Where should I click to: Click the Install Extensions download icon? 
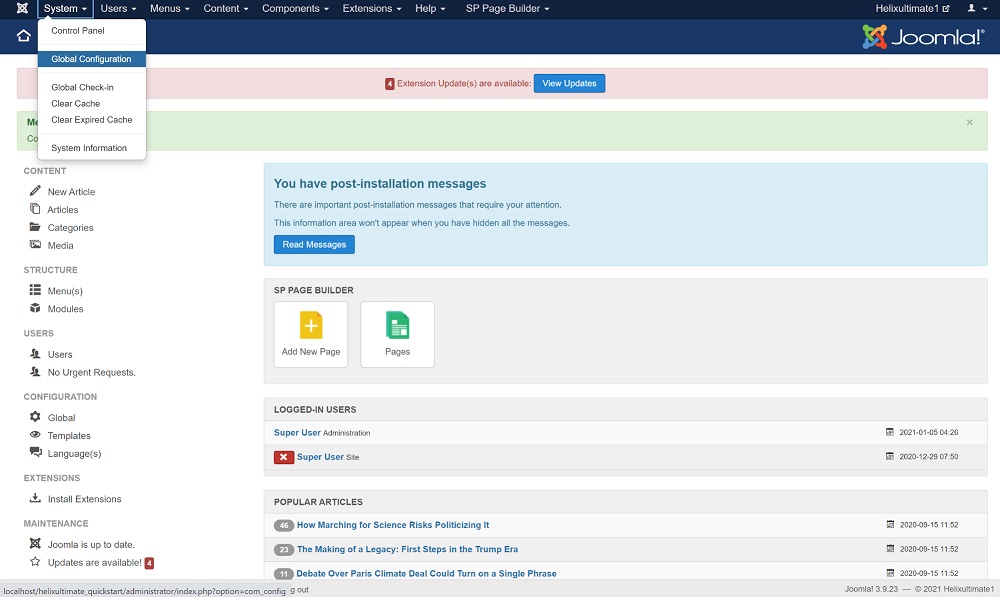pos(35,498)
